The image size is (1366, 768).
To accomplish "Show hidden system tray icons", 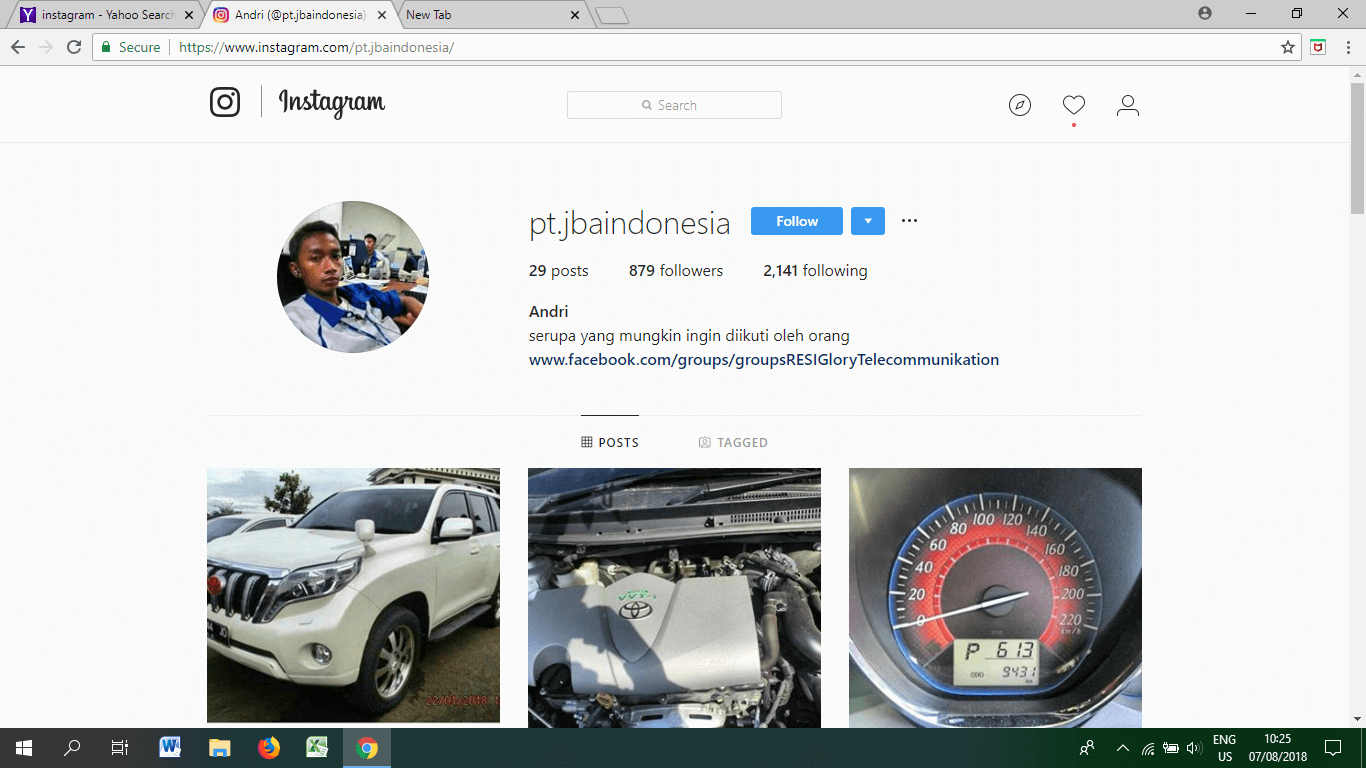I will click(x=1122, y=748).
